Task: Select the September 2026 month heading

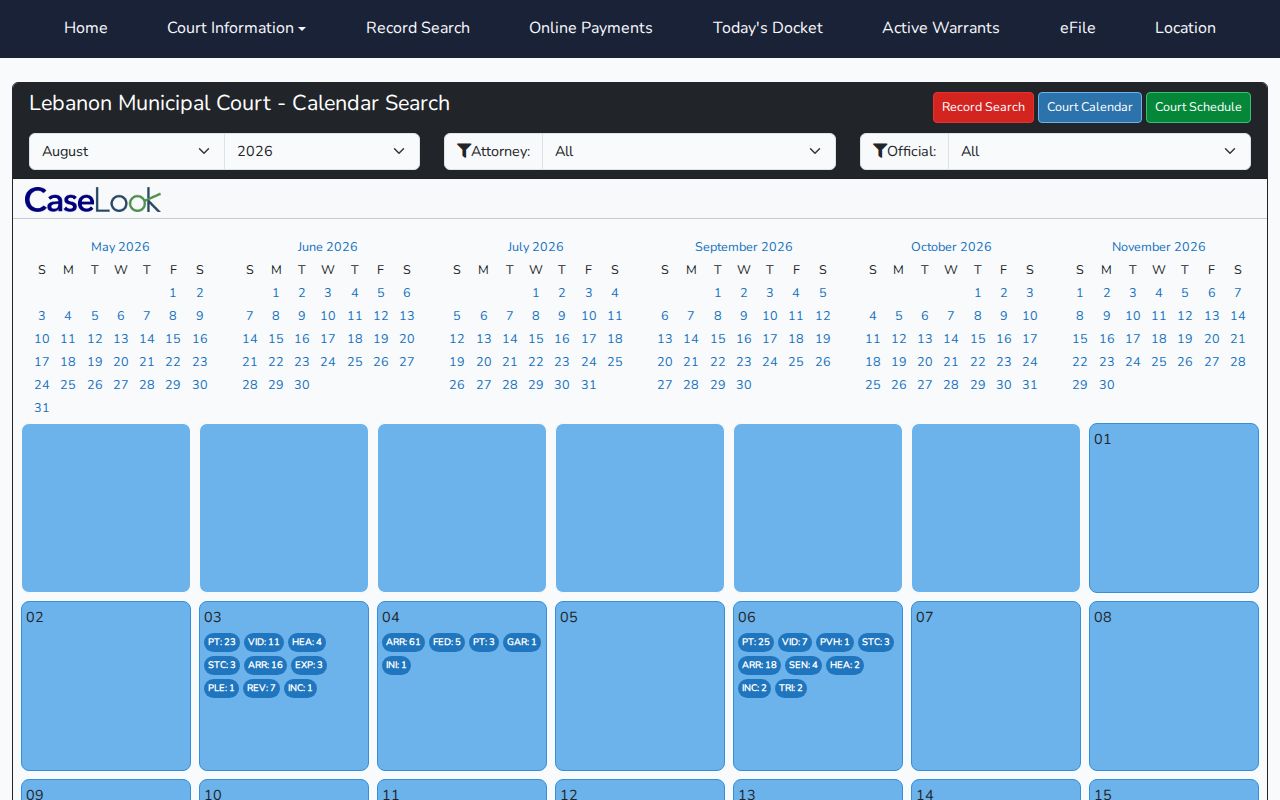Action: pos(744,247)
